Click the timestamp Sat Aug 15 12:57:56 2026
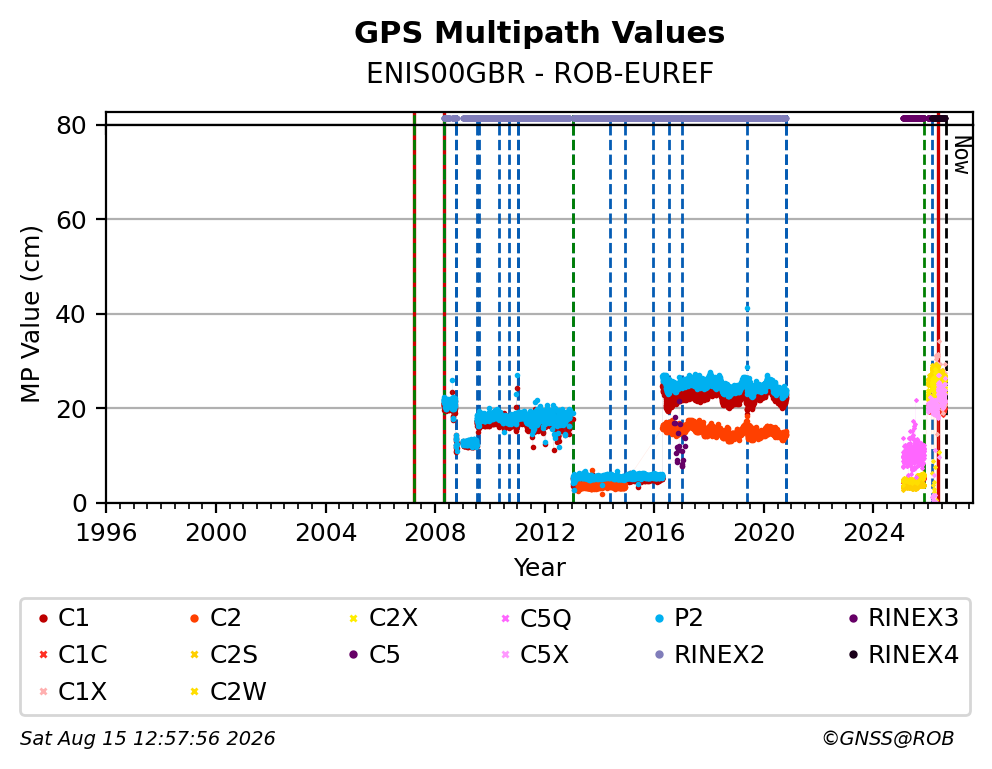The width and height of the screenshot is (992, 769). (147, 739)
